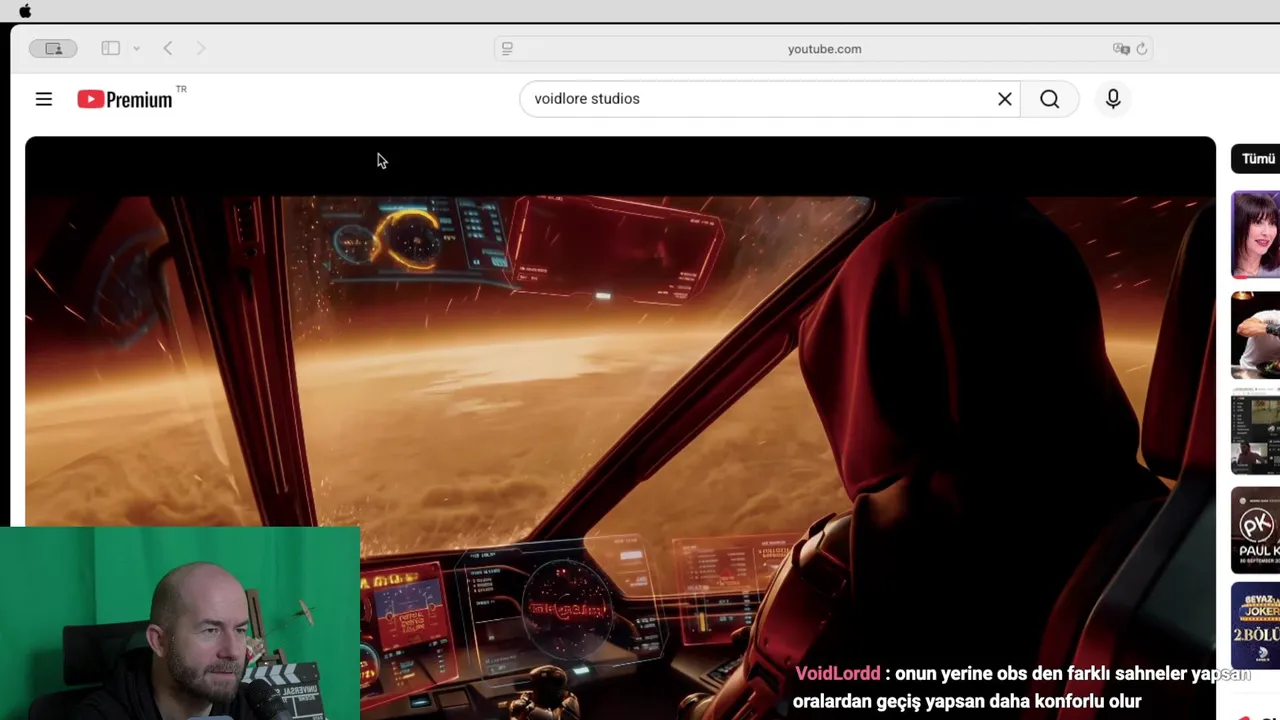Open second suggested video with man in white shirt
The height and width of the screenshot is (720, 1280).
[1256, 335]
